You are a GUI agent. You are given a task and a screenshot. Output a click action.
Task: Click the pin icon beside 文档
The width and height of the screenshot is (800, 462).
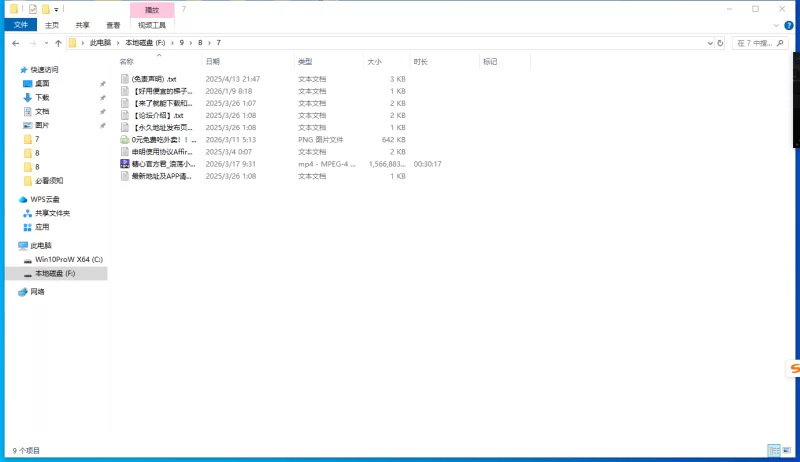click(x=103, y=111)
